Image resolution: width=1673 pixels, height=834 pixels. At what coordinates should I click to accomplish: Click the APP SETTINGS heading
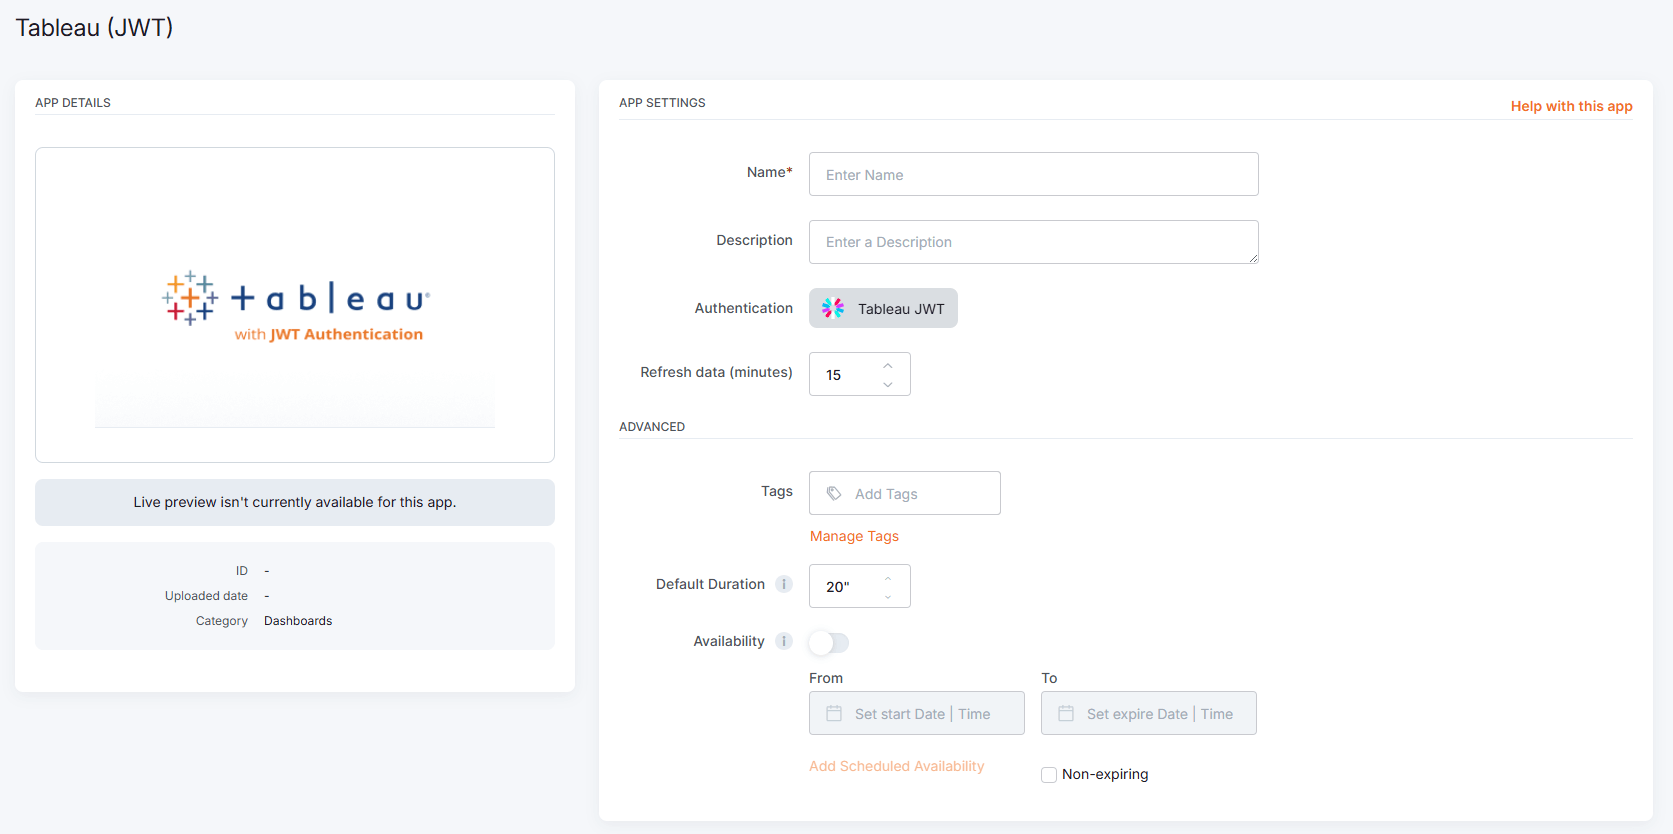662,103
